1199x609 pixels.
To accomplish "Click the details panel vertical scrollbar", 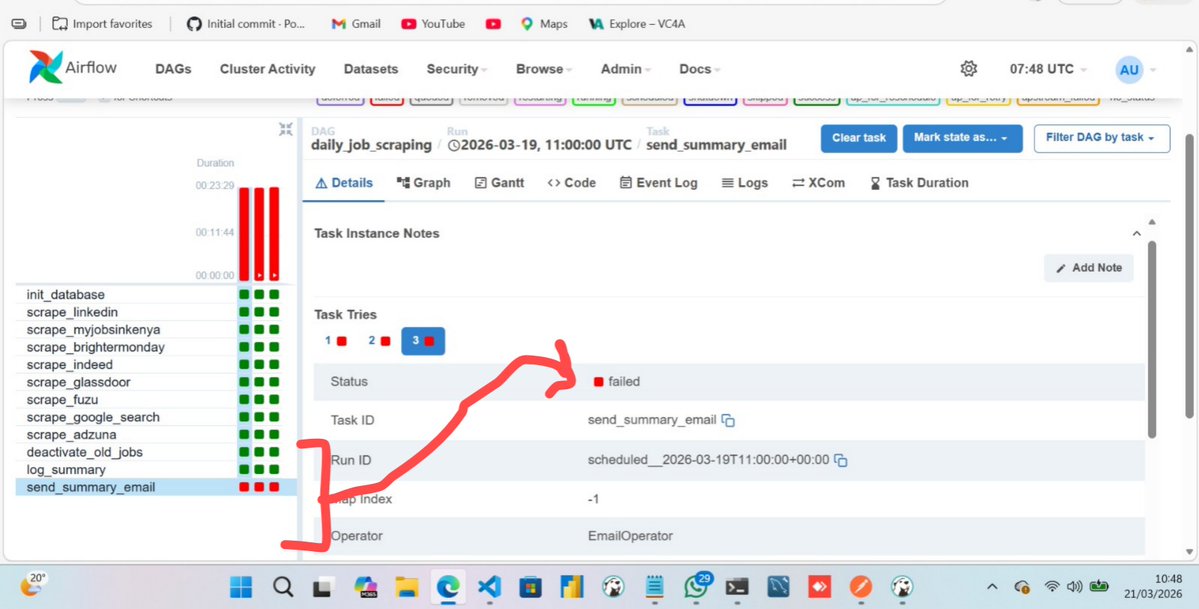I will pyautogui.click(x=1152, y=340).
